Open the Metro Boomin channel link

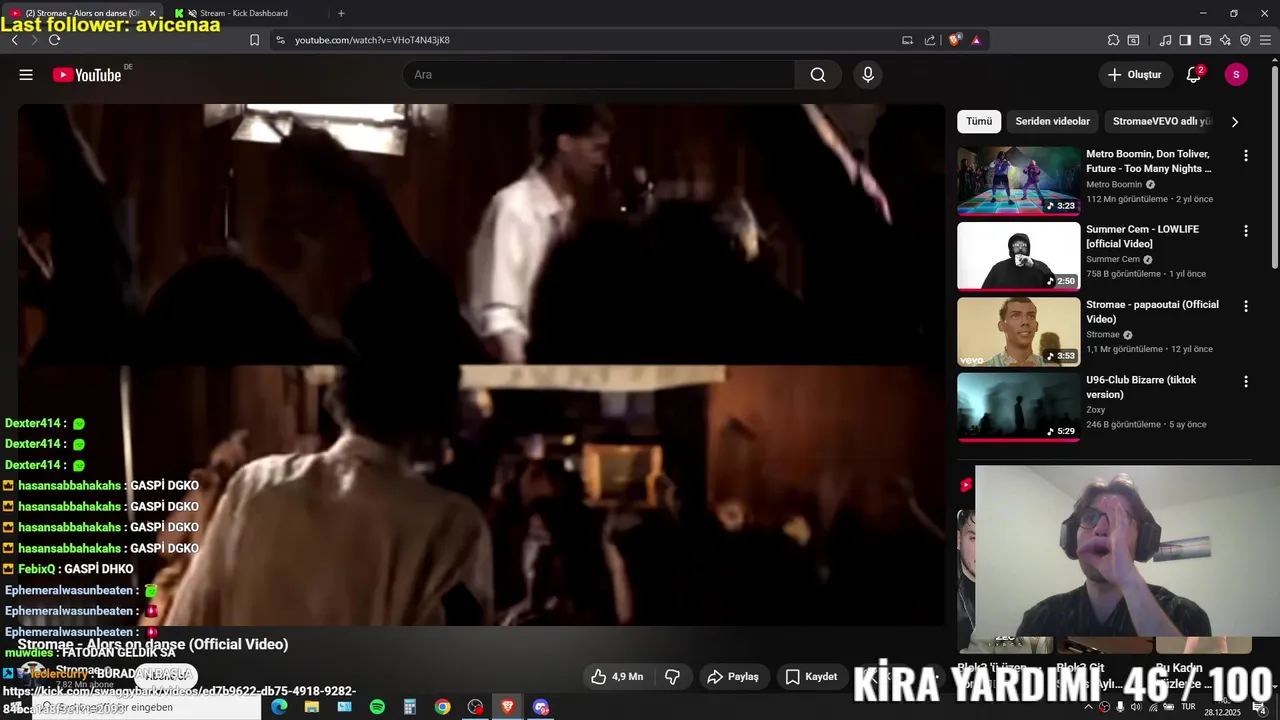tap(1114, 184)
